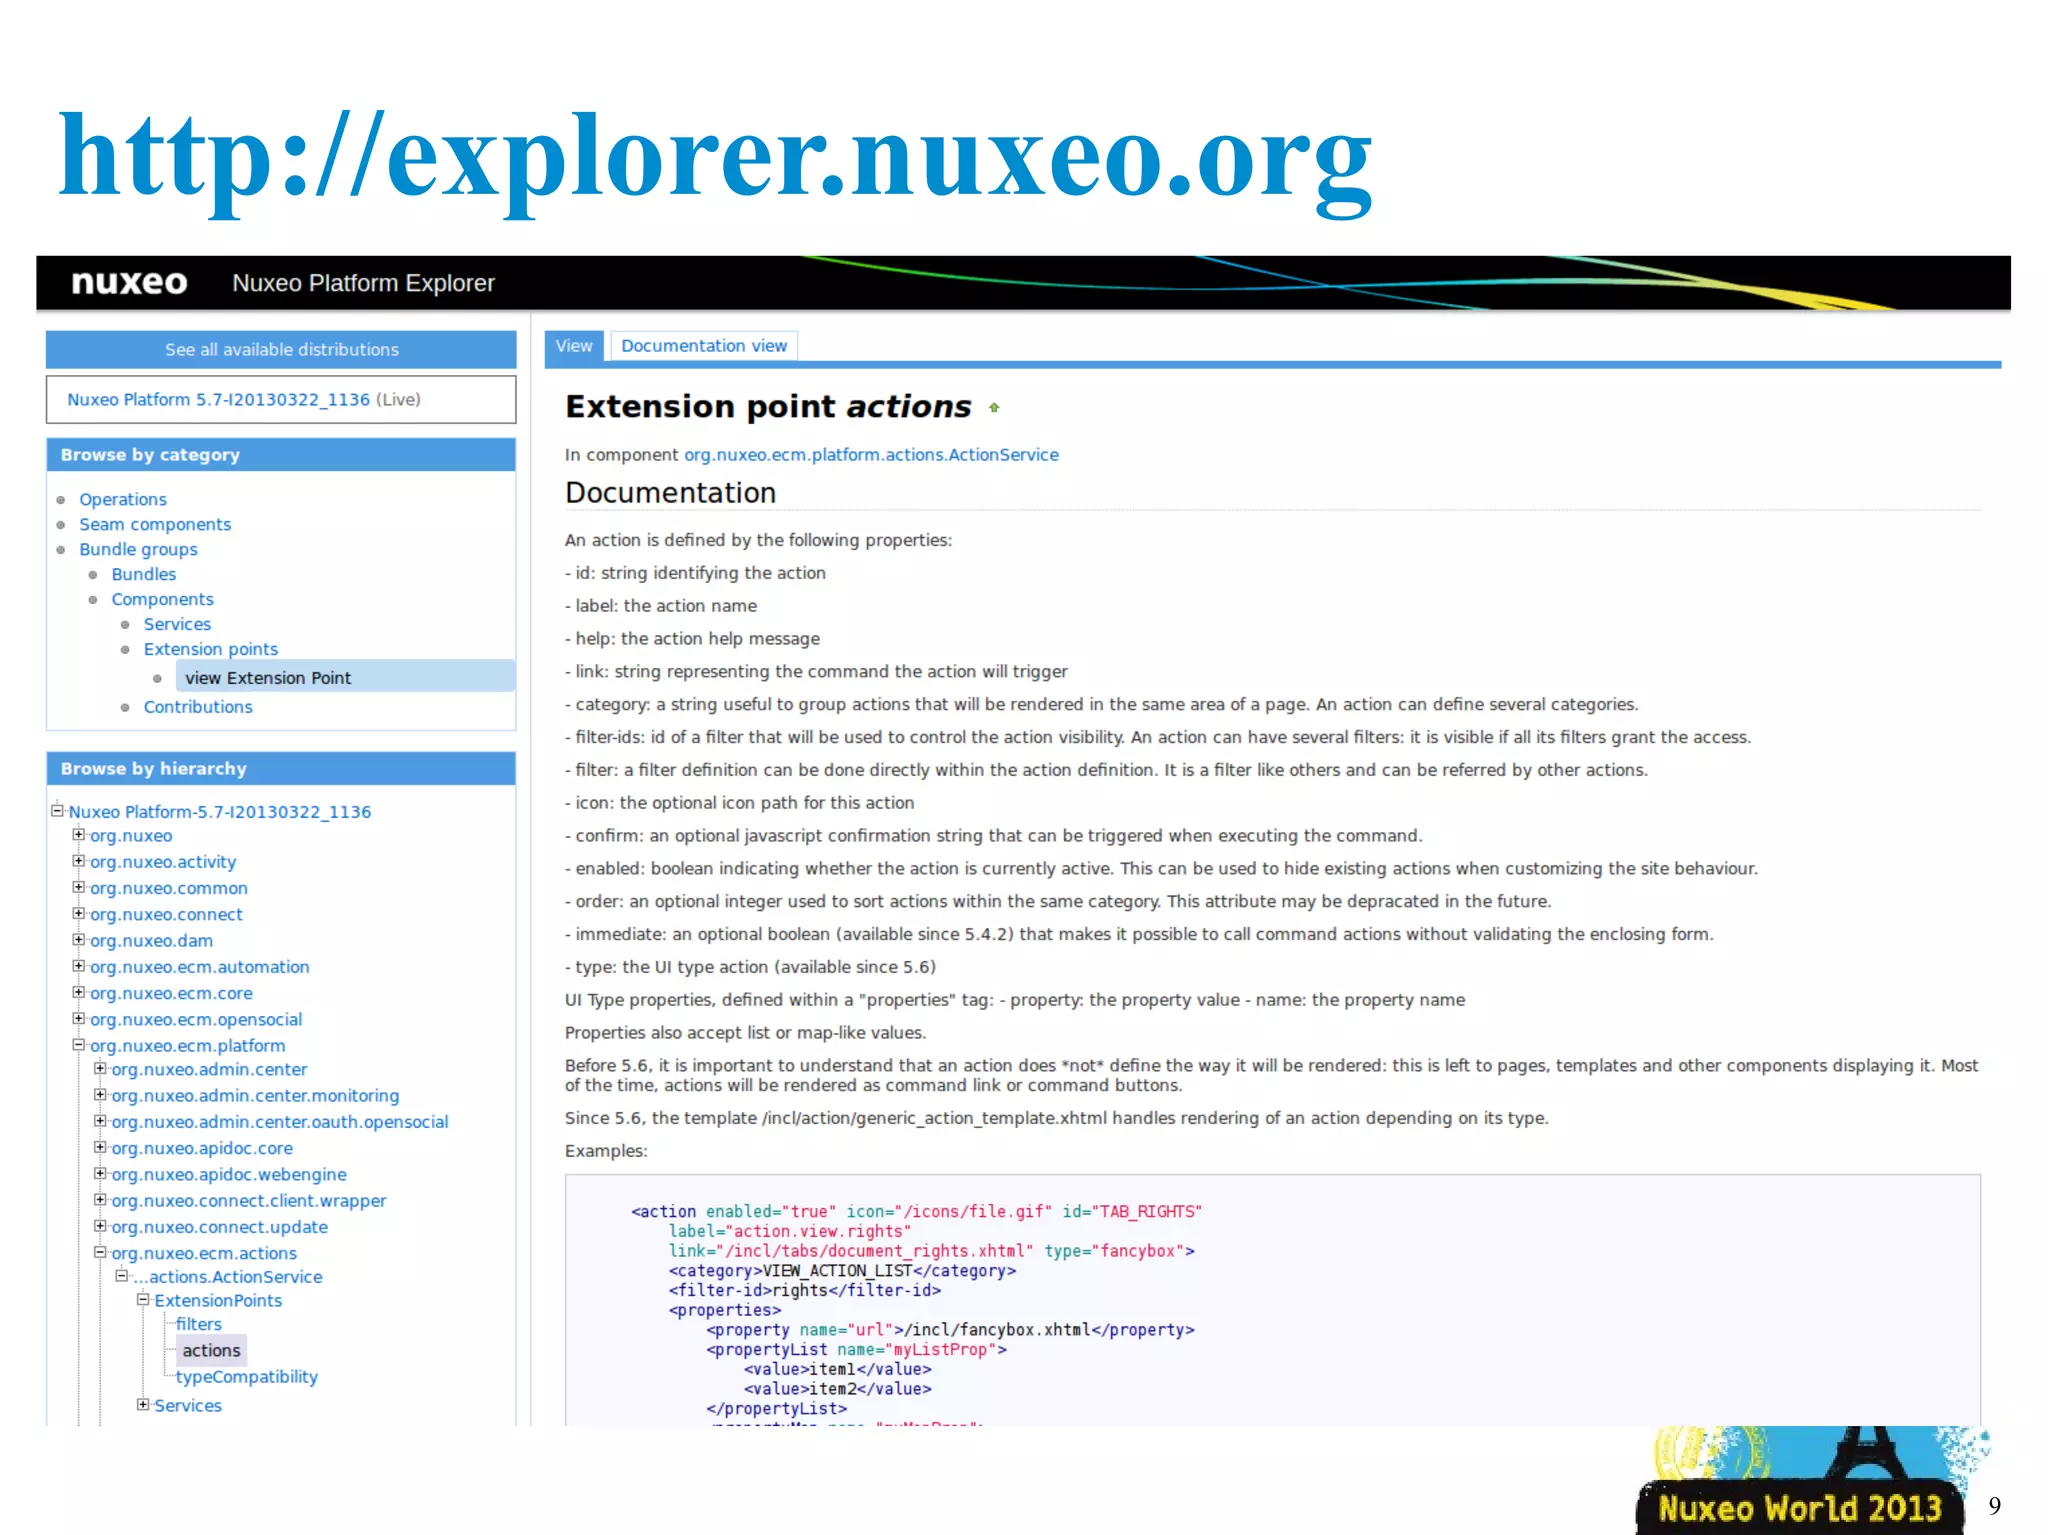2048x1535 pixels.
Task: Open the Extension points category
Action: [x=210, y=649]
